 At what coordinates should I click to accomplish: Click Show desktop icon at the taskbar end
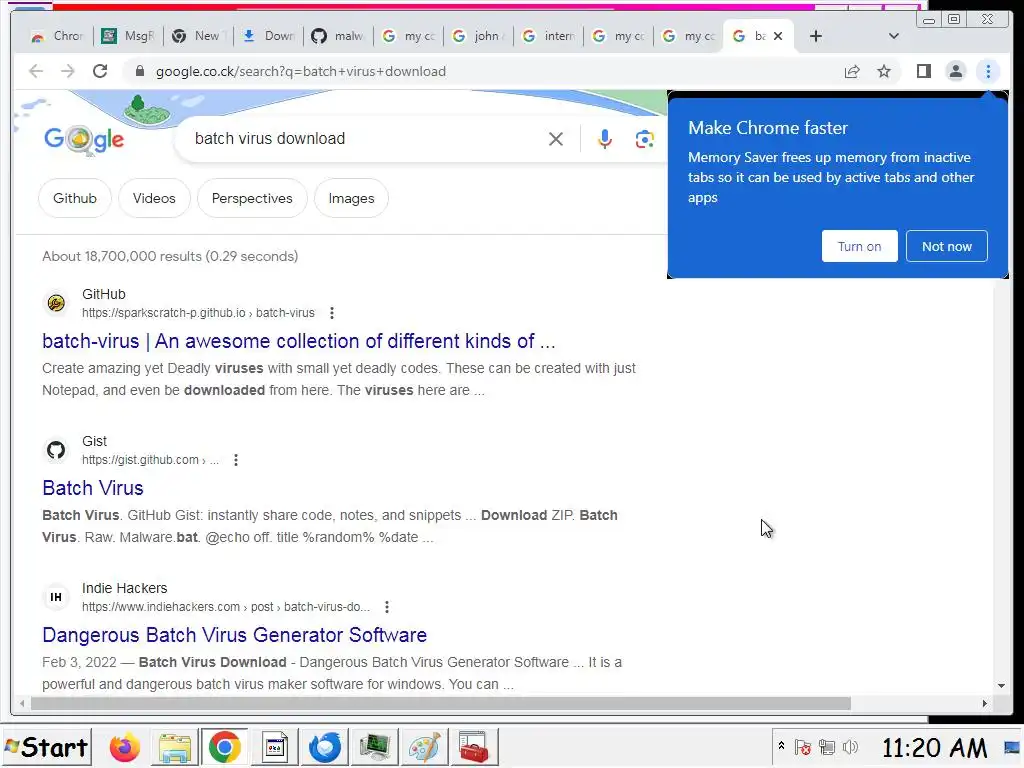pos(1012,747)
